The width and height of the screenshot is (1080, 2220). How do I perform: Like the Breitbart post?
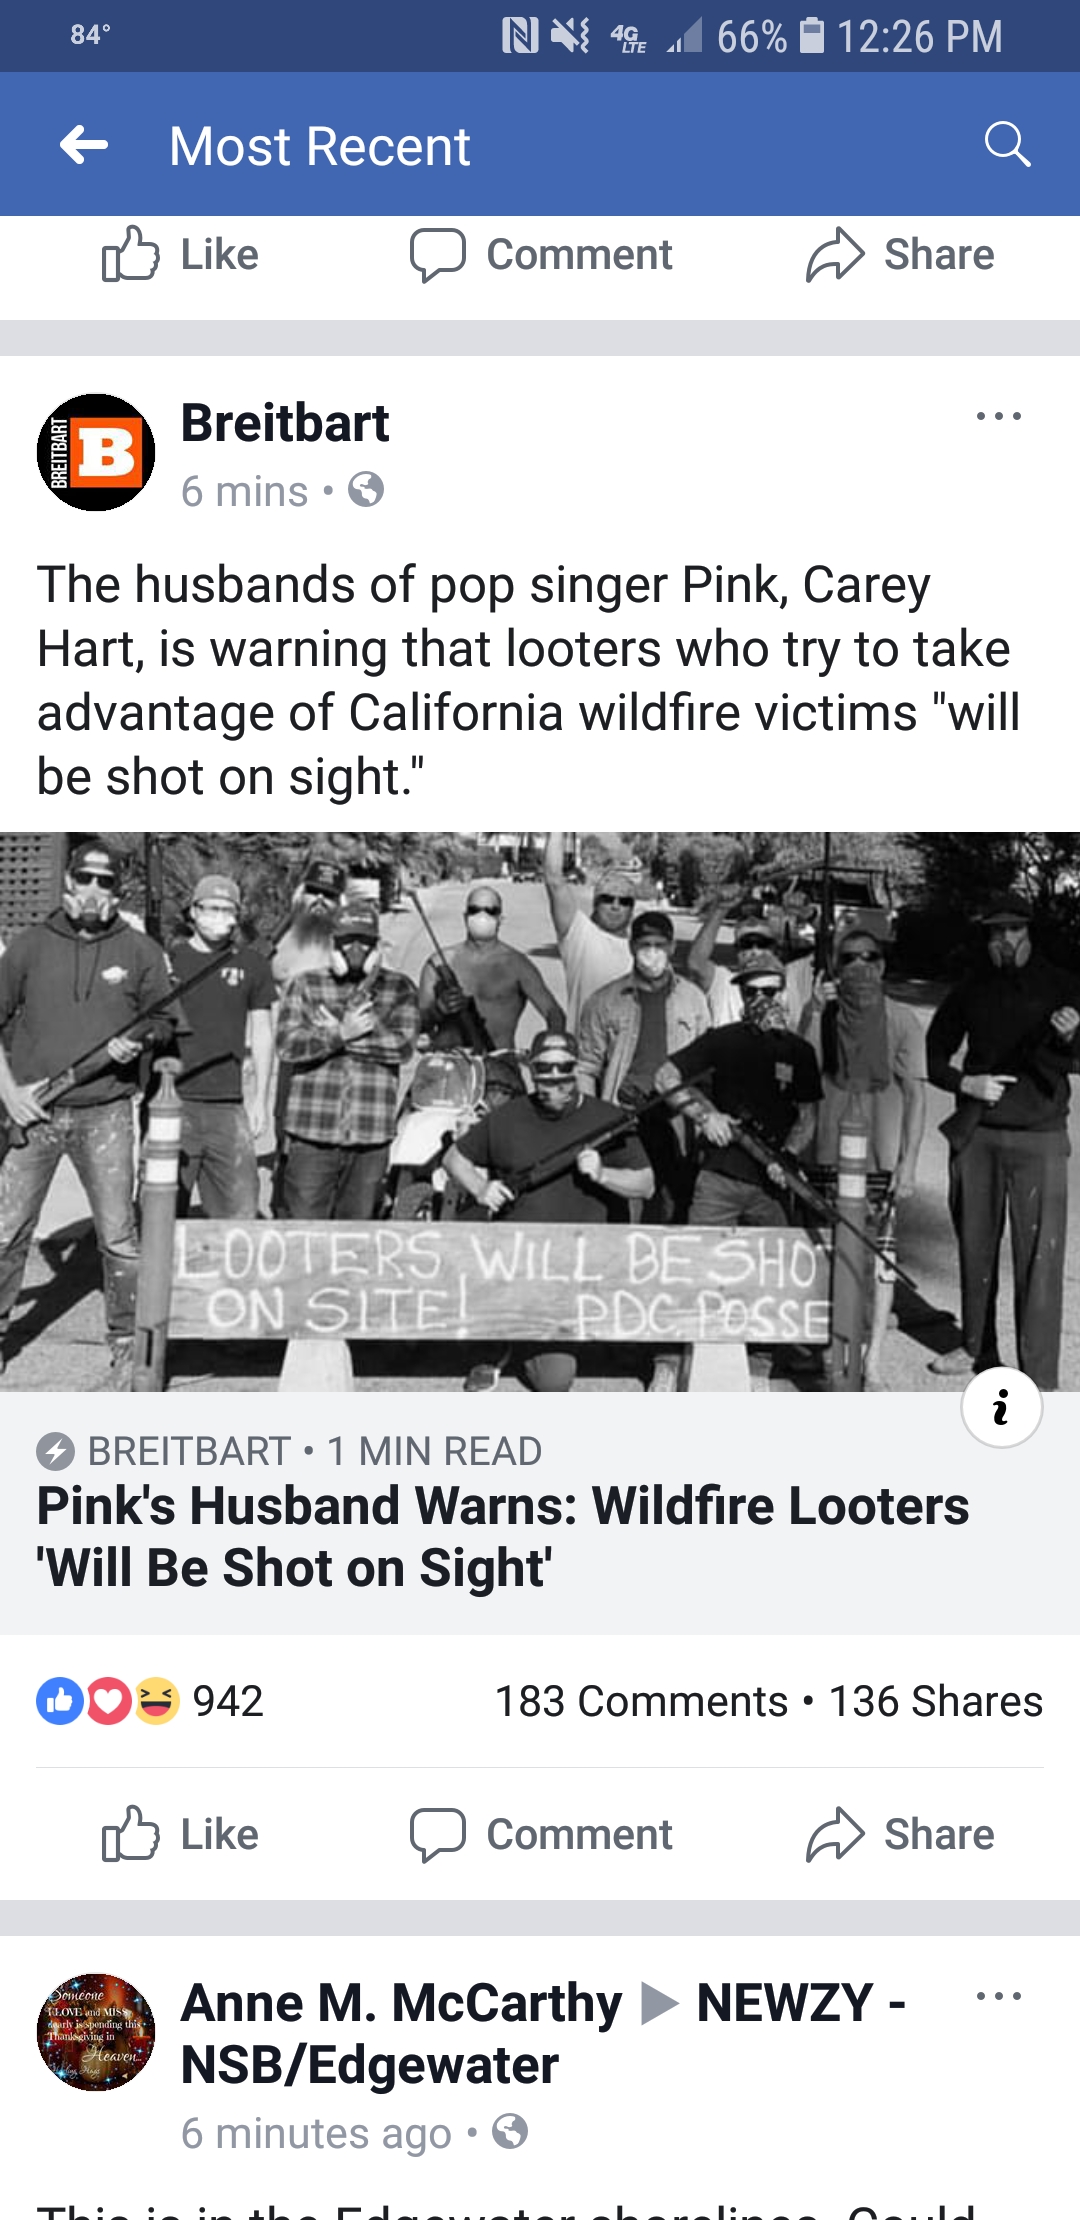pyautogui.click(x=180, y=1834)
